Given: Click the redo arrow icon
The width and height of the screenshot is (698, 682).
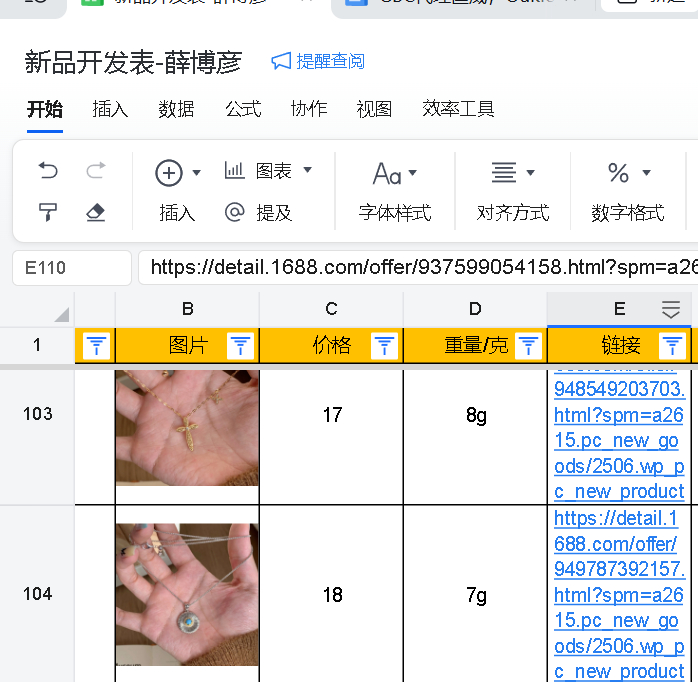Looking at the screenshot, I should click(x=96, y=171).
